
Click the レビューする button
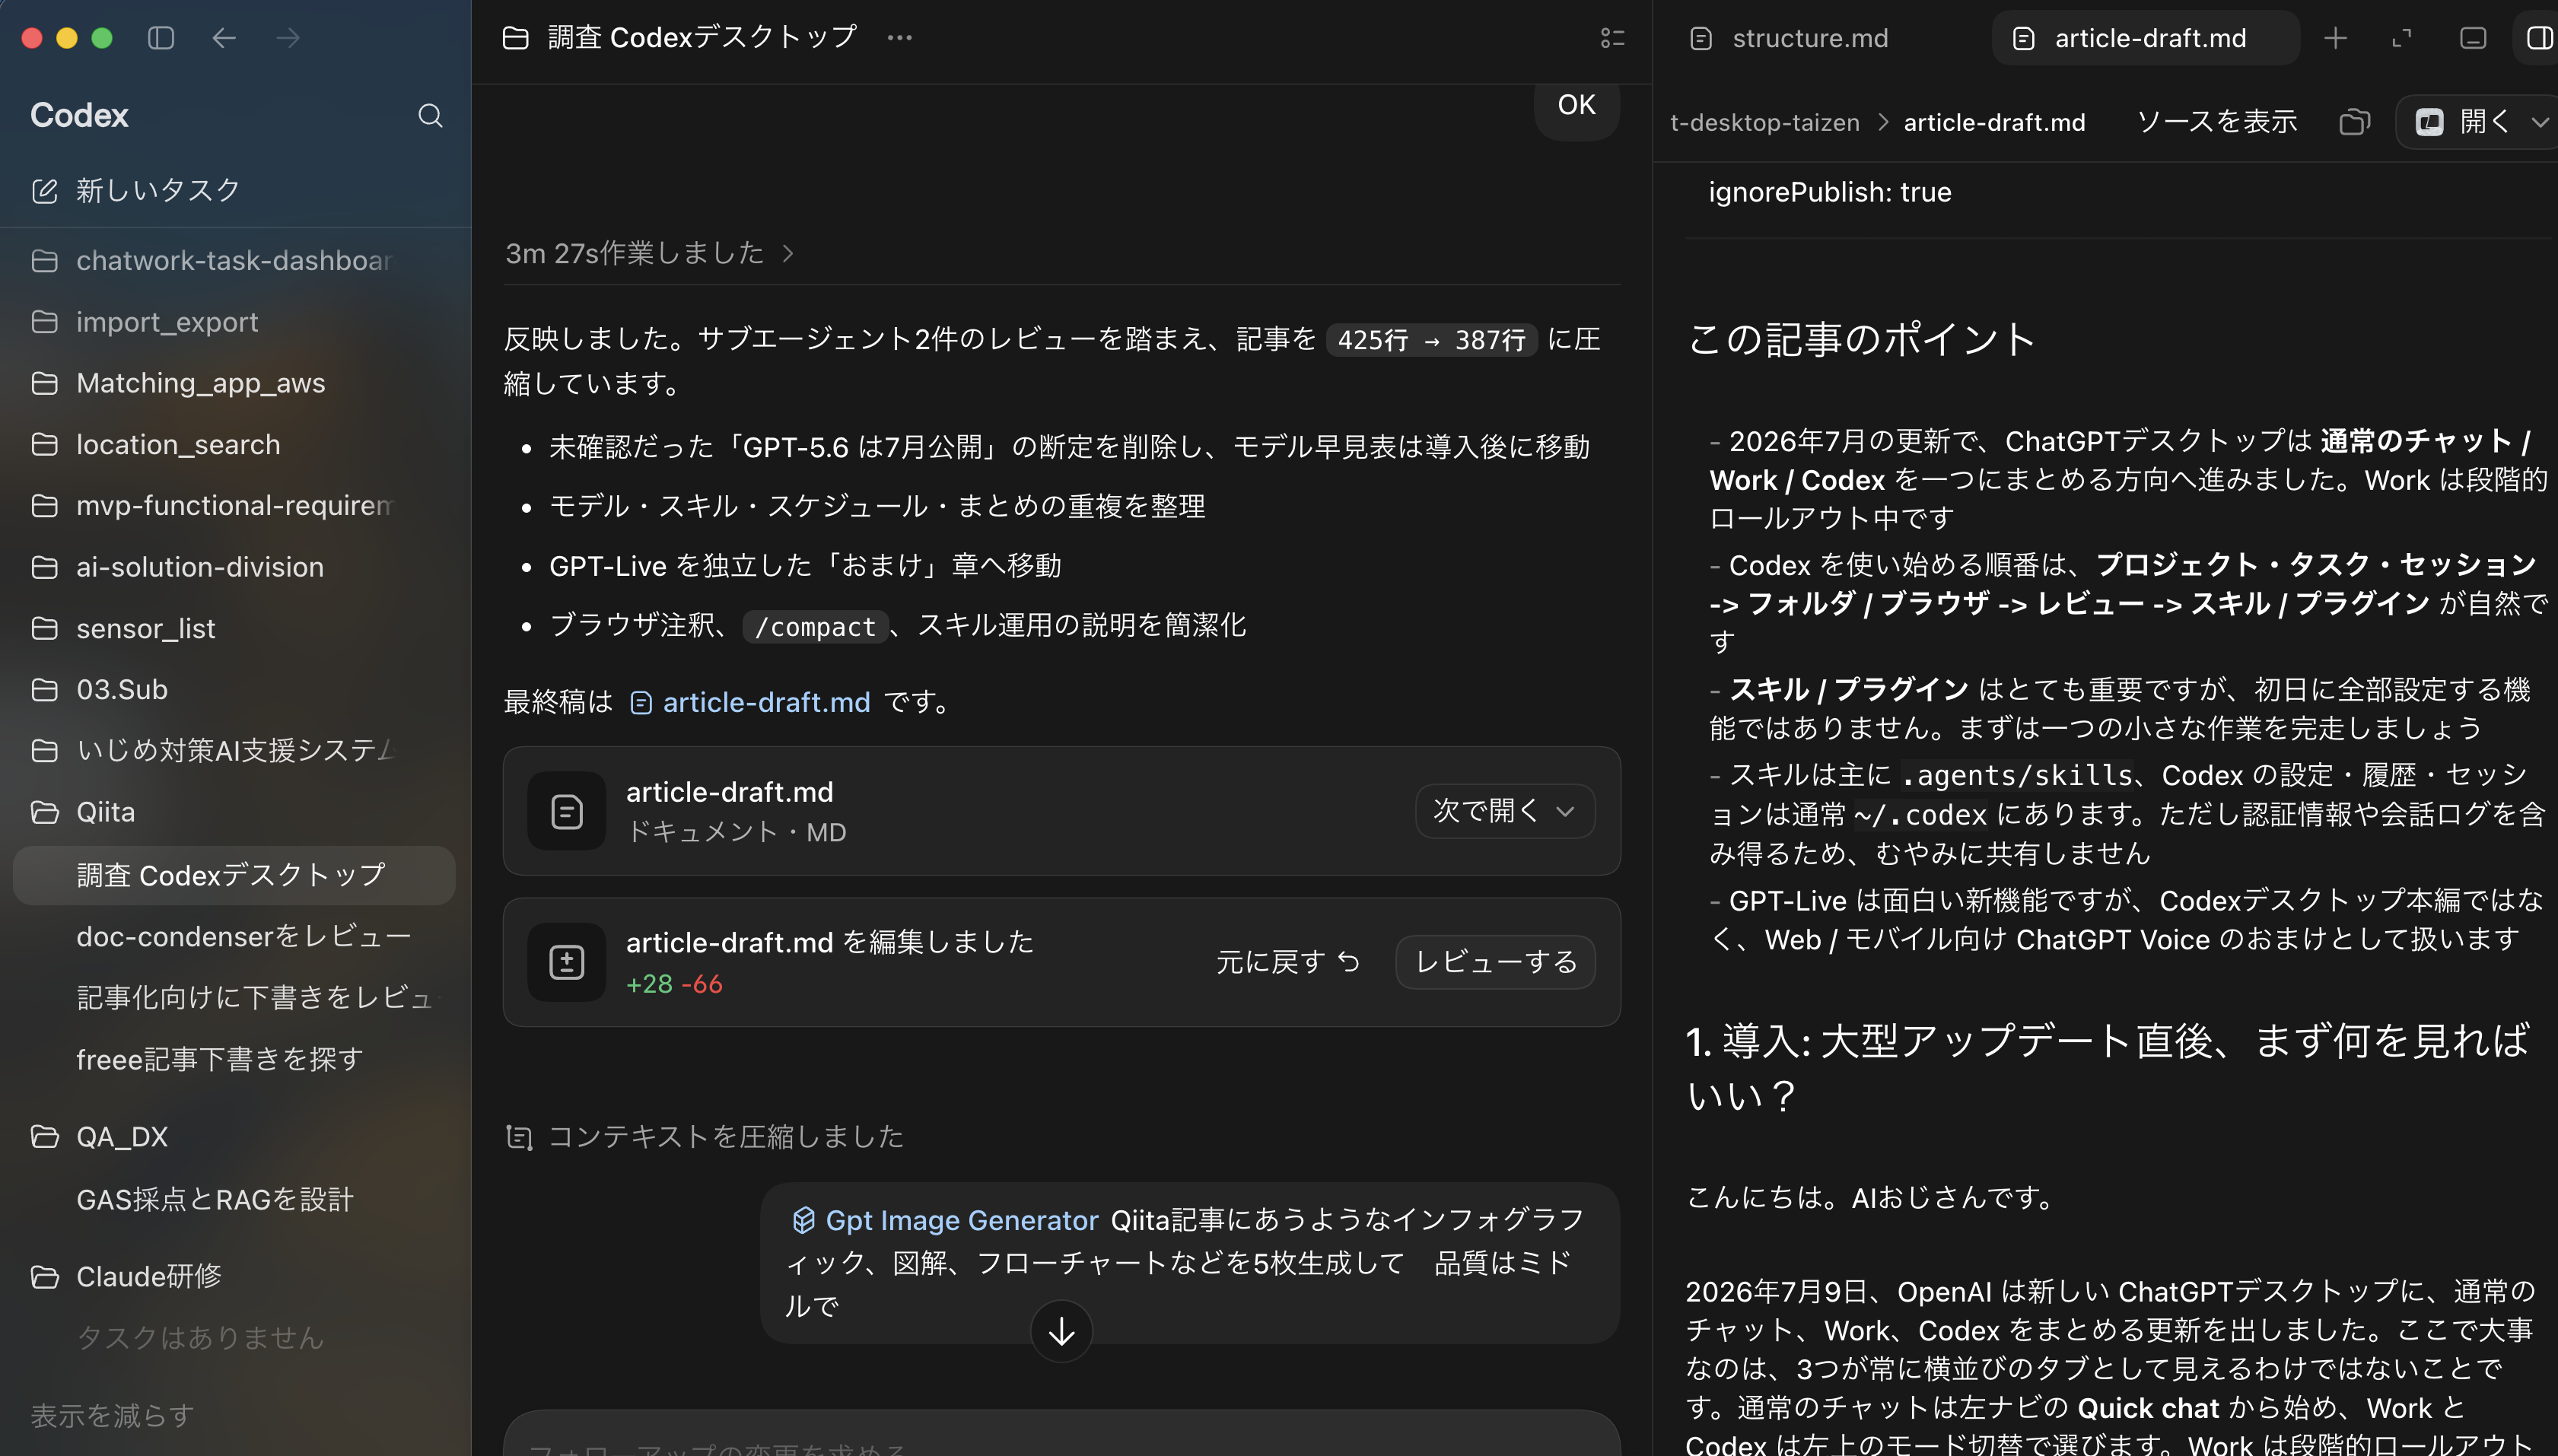pos(1495,962)
